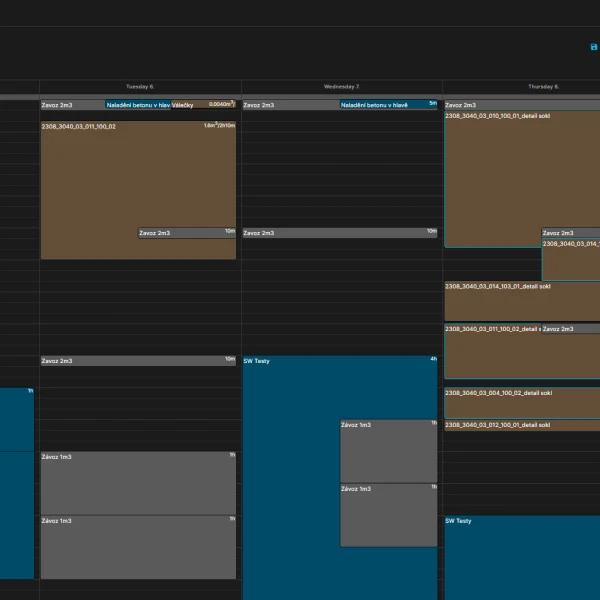
Task: Click the blue save icon
Action: 593,47
